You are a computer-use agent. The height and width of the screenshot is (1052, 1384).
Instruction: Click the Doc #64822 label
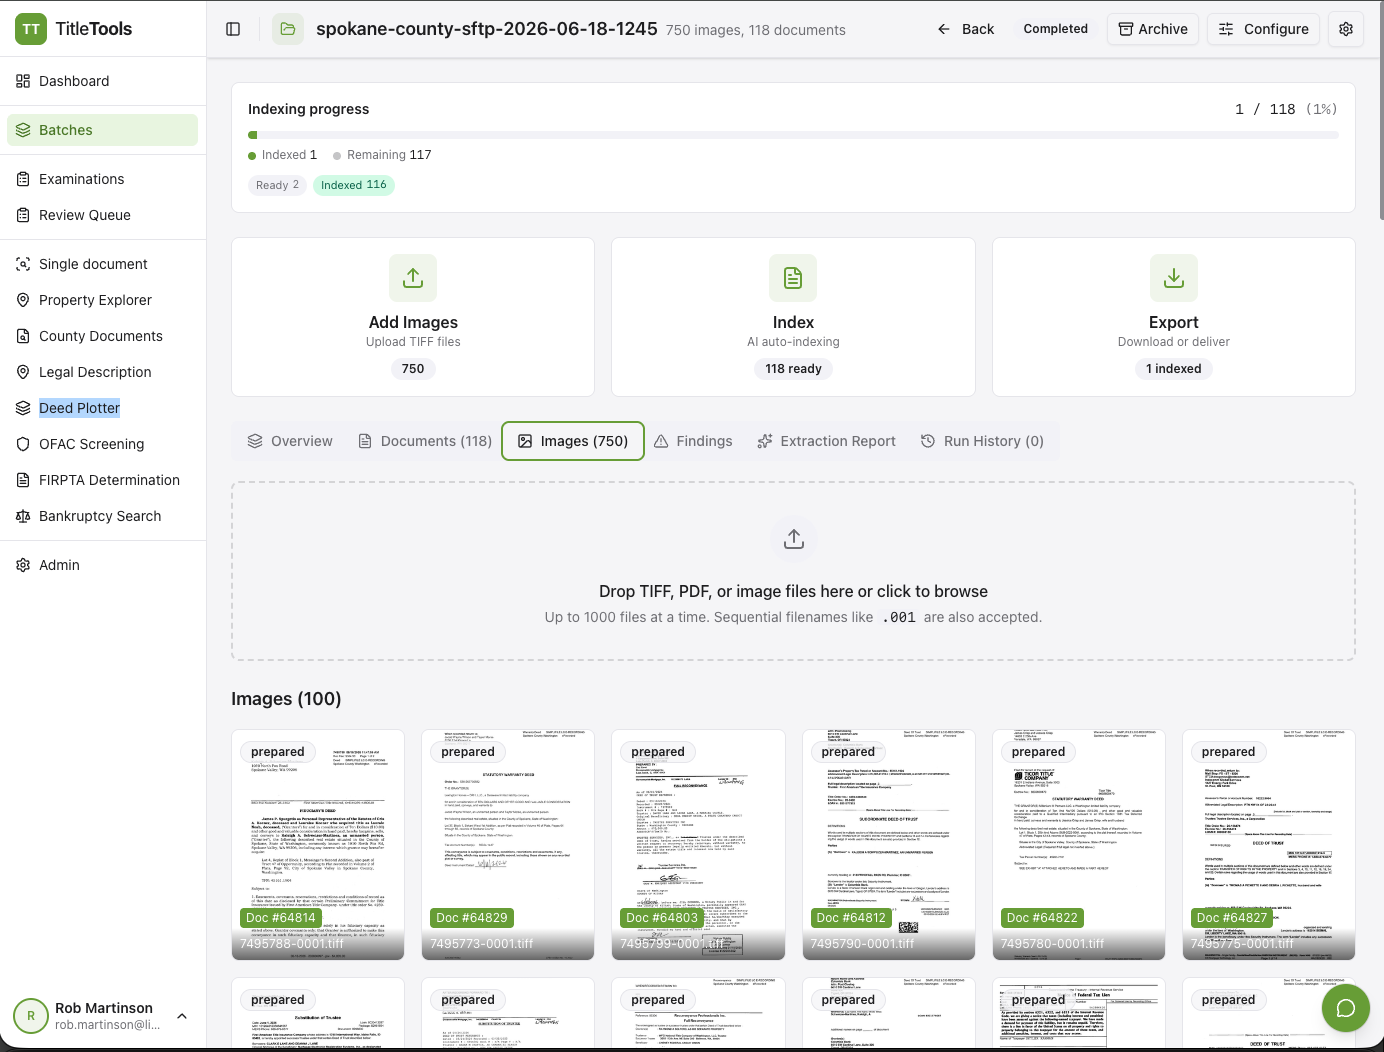pos(1042,918)
